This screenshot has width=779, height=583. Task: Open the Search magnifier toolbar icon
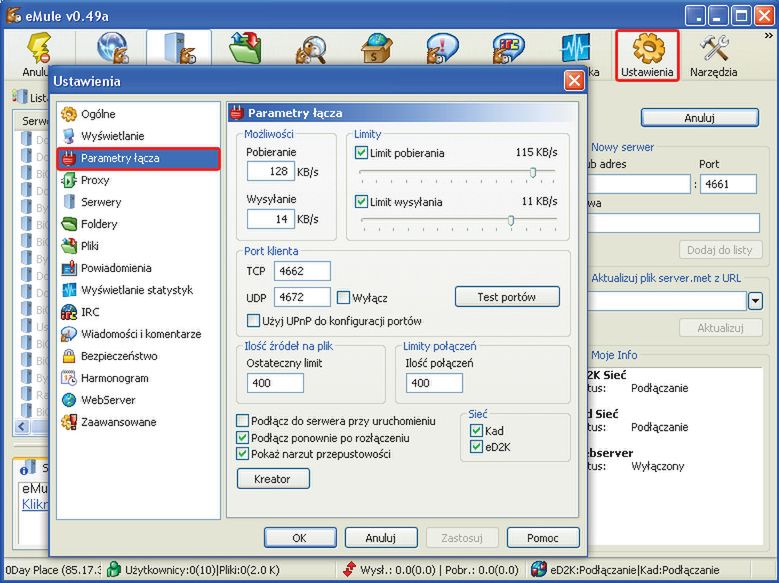311,48
